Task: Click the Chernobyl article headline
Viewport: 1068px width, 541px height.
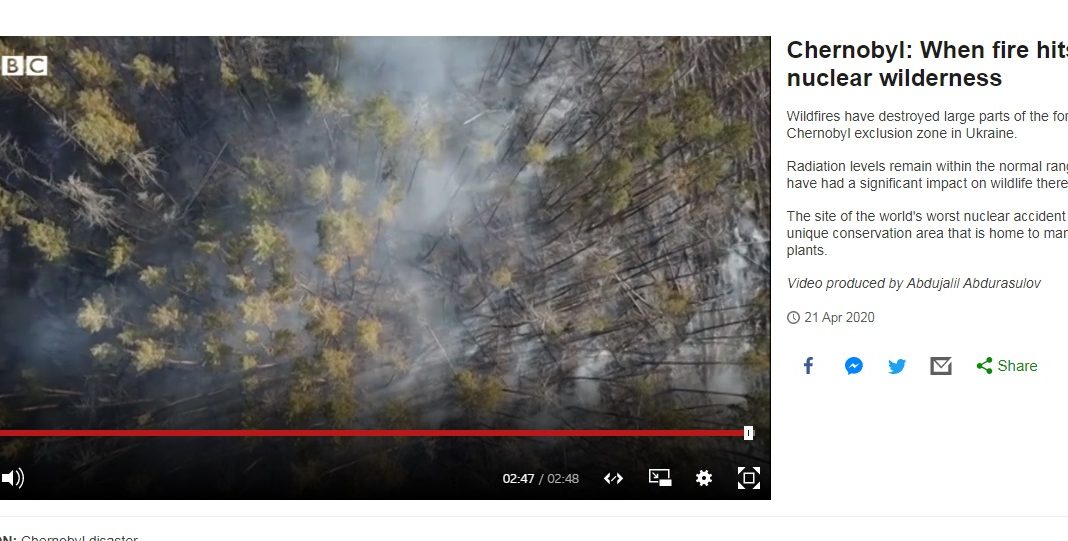Action: click(927, 63)
